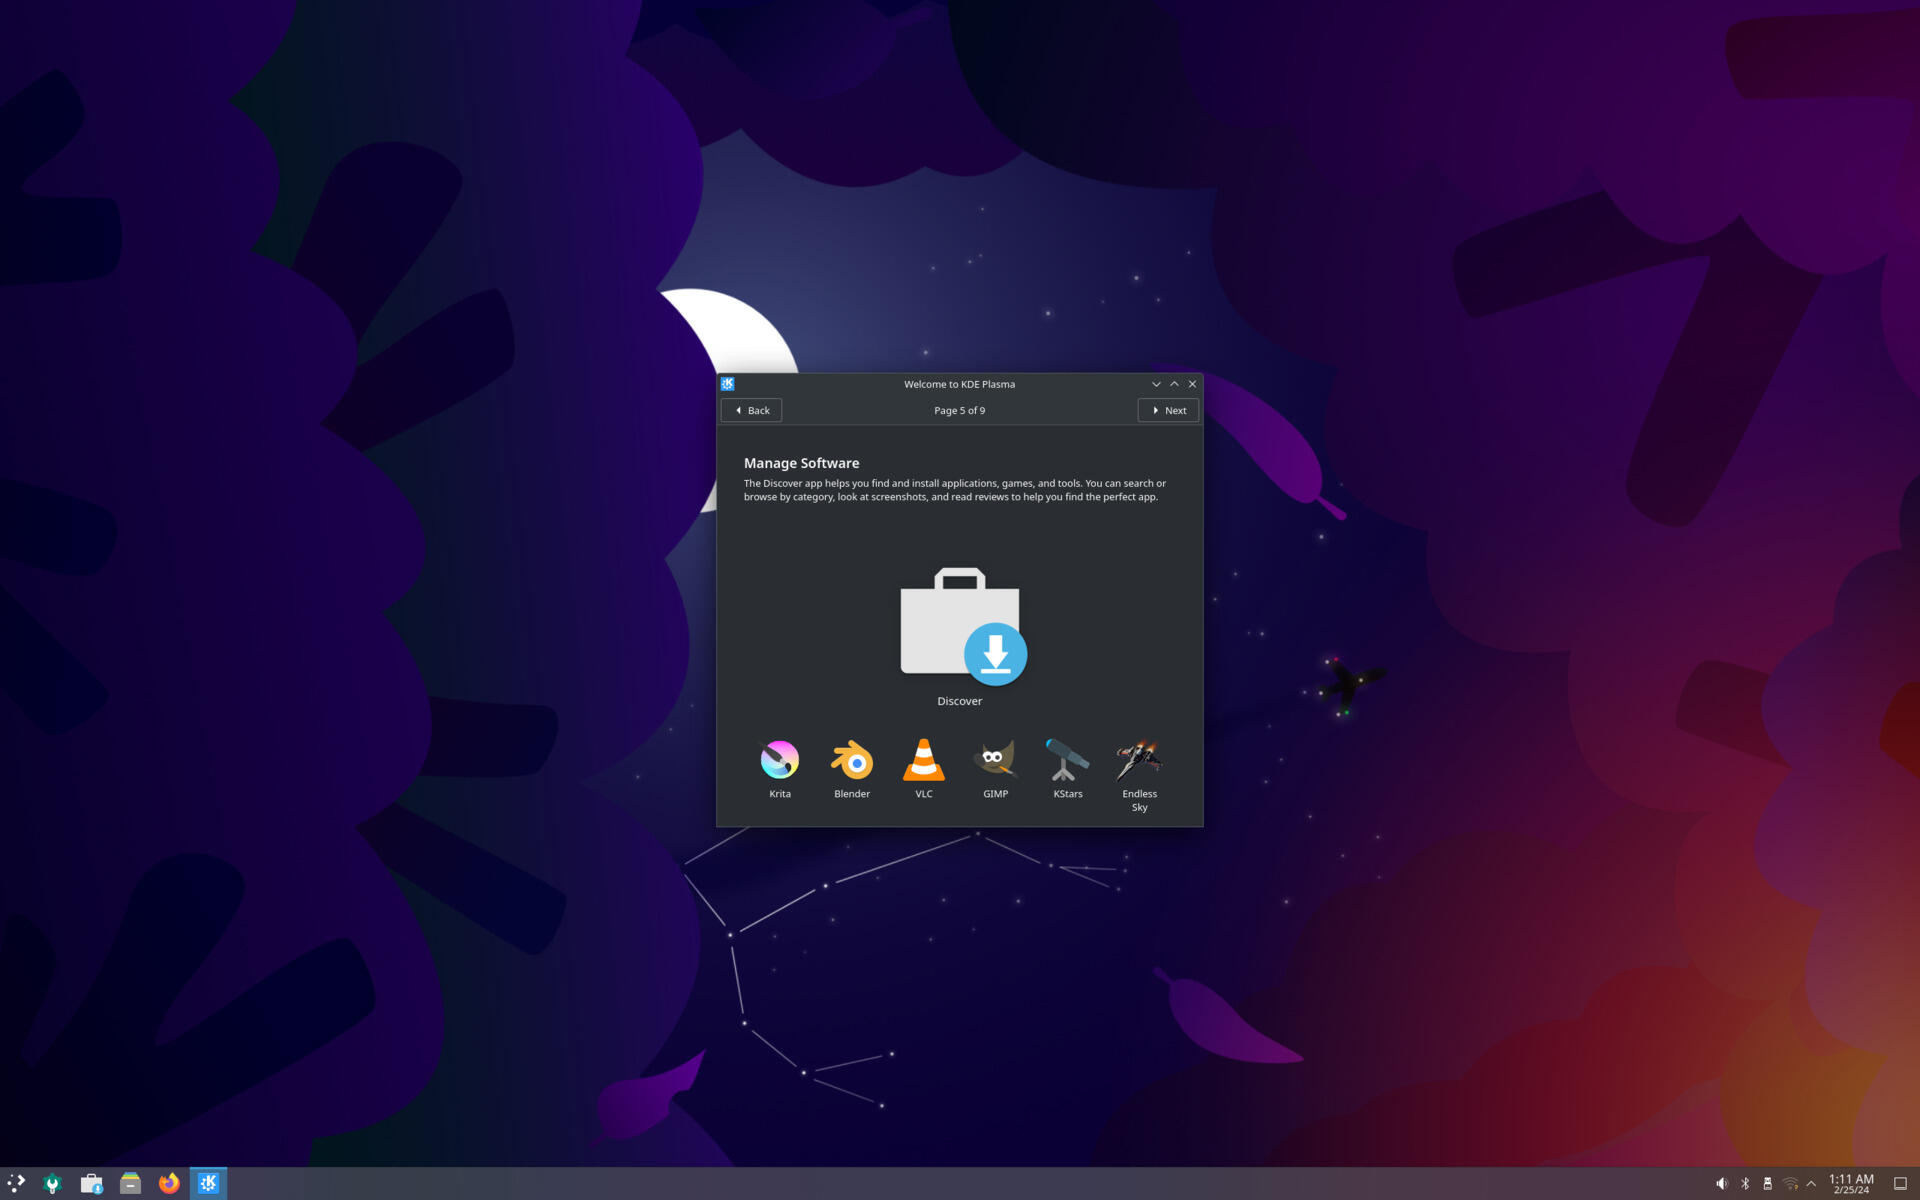
Task: Close the Welcome to KDE Plasma window
Action: (x=1192, y=384)
